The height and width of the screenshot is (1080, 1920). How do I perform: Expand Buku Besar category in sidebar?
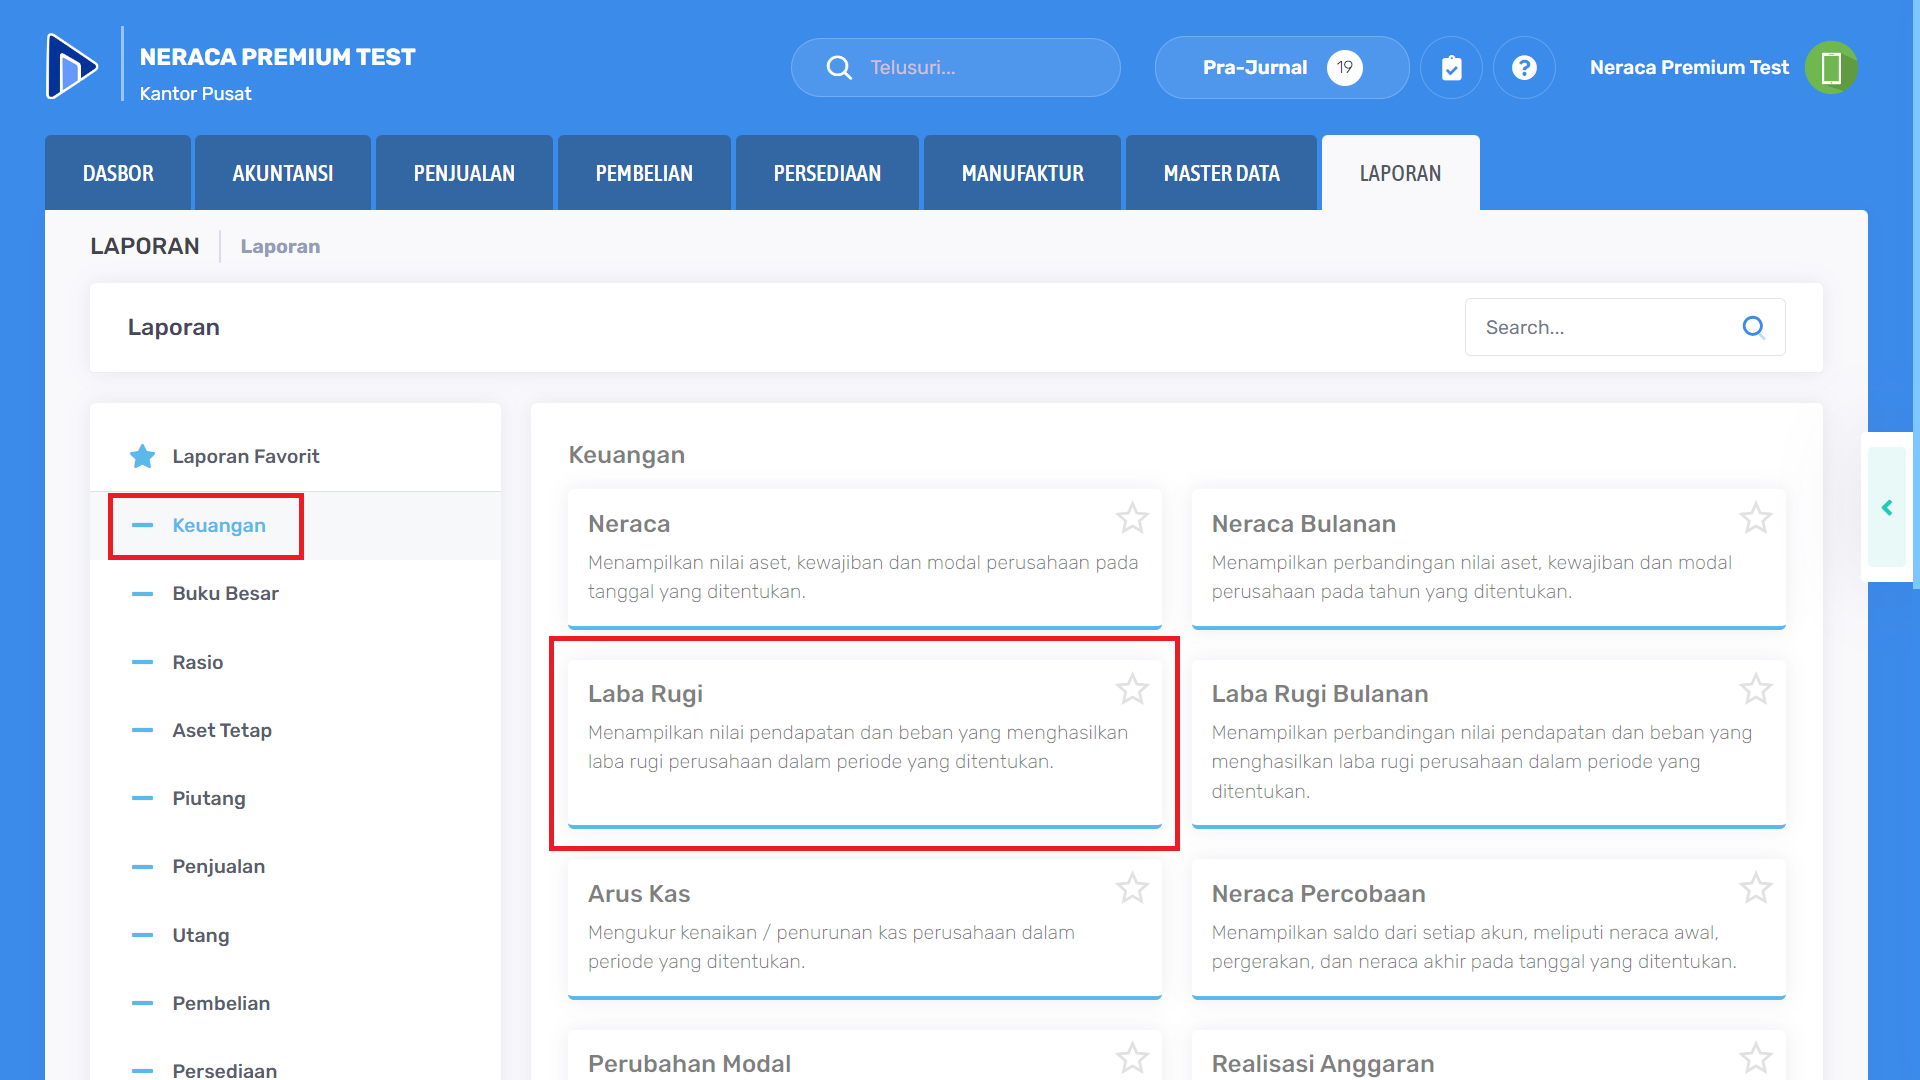tap(225, 594)
